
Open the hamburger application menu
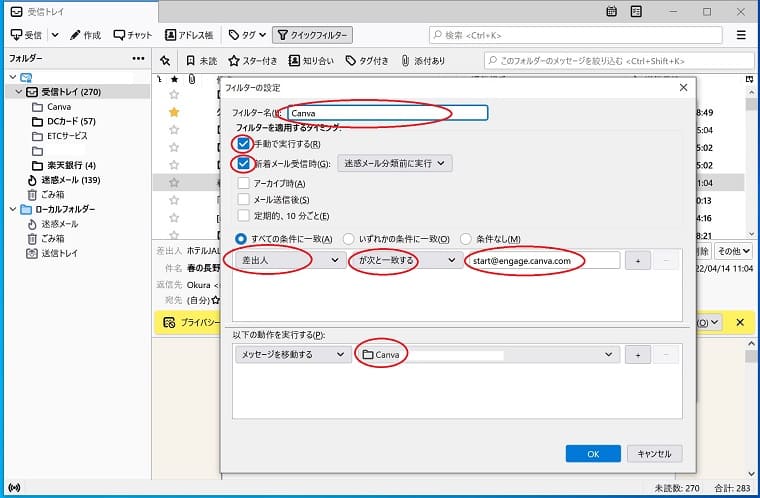pyautogui.click(x=741, y=35)
